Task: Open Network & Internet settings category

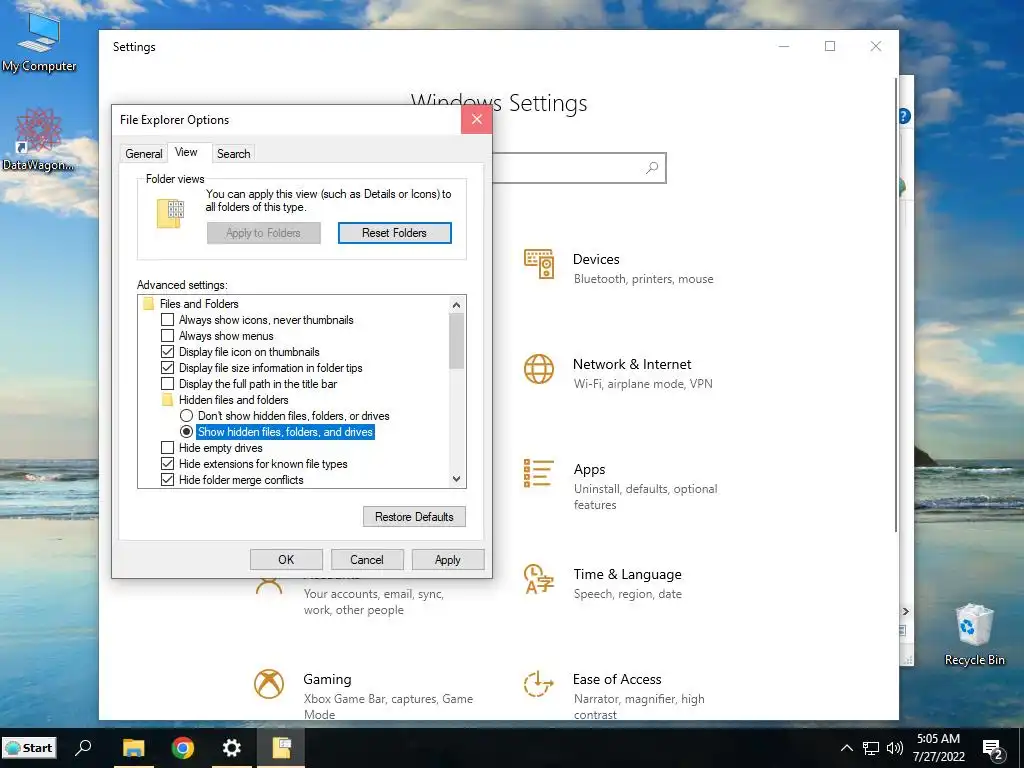Action: [620, 374]
